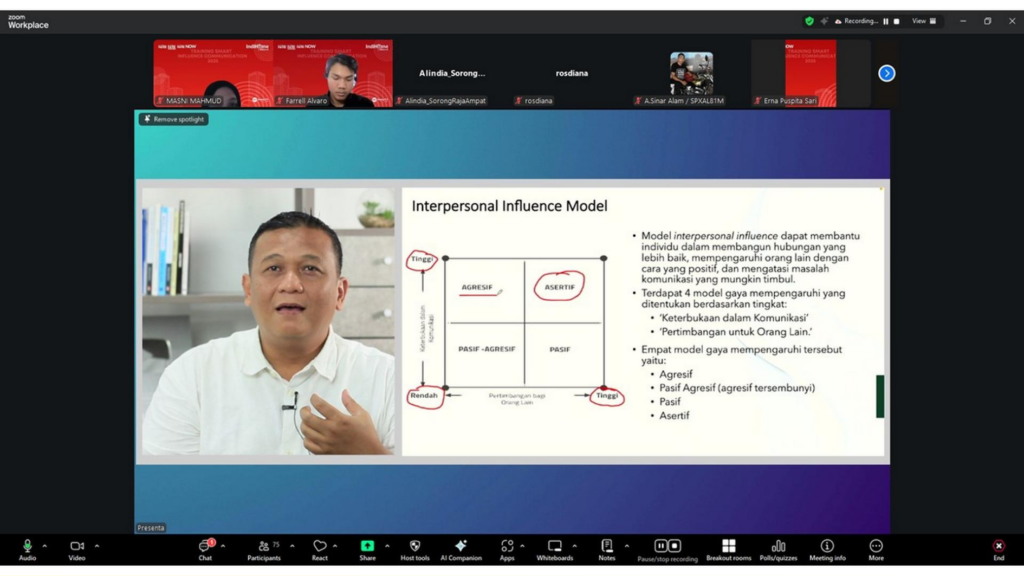Open the View layout menu
The height and width of the screenshot is (576, 1024).
(x=923, y=21)
